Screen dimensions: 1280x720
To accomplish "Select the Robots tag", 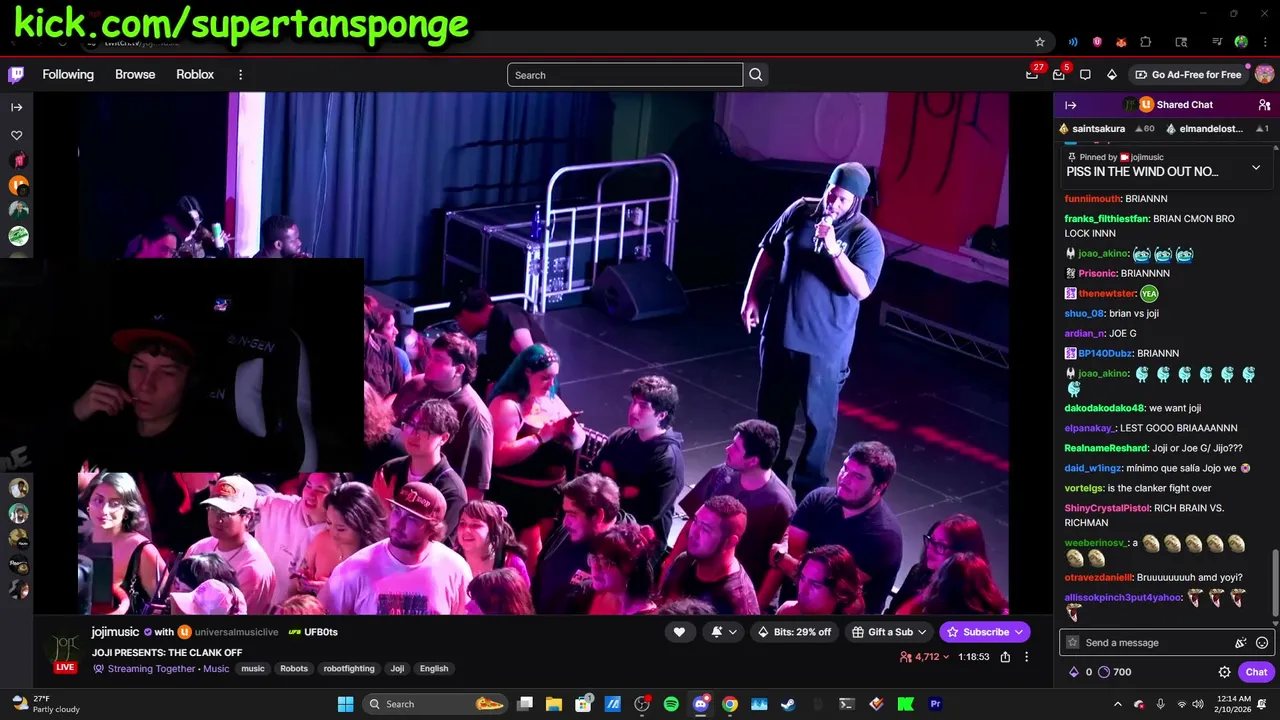I will tap(294, 669).
